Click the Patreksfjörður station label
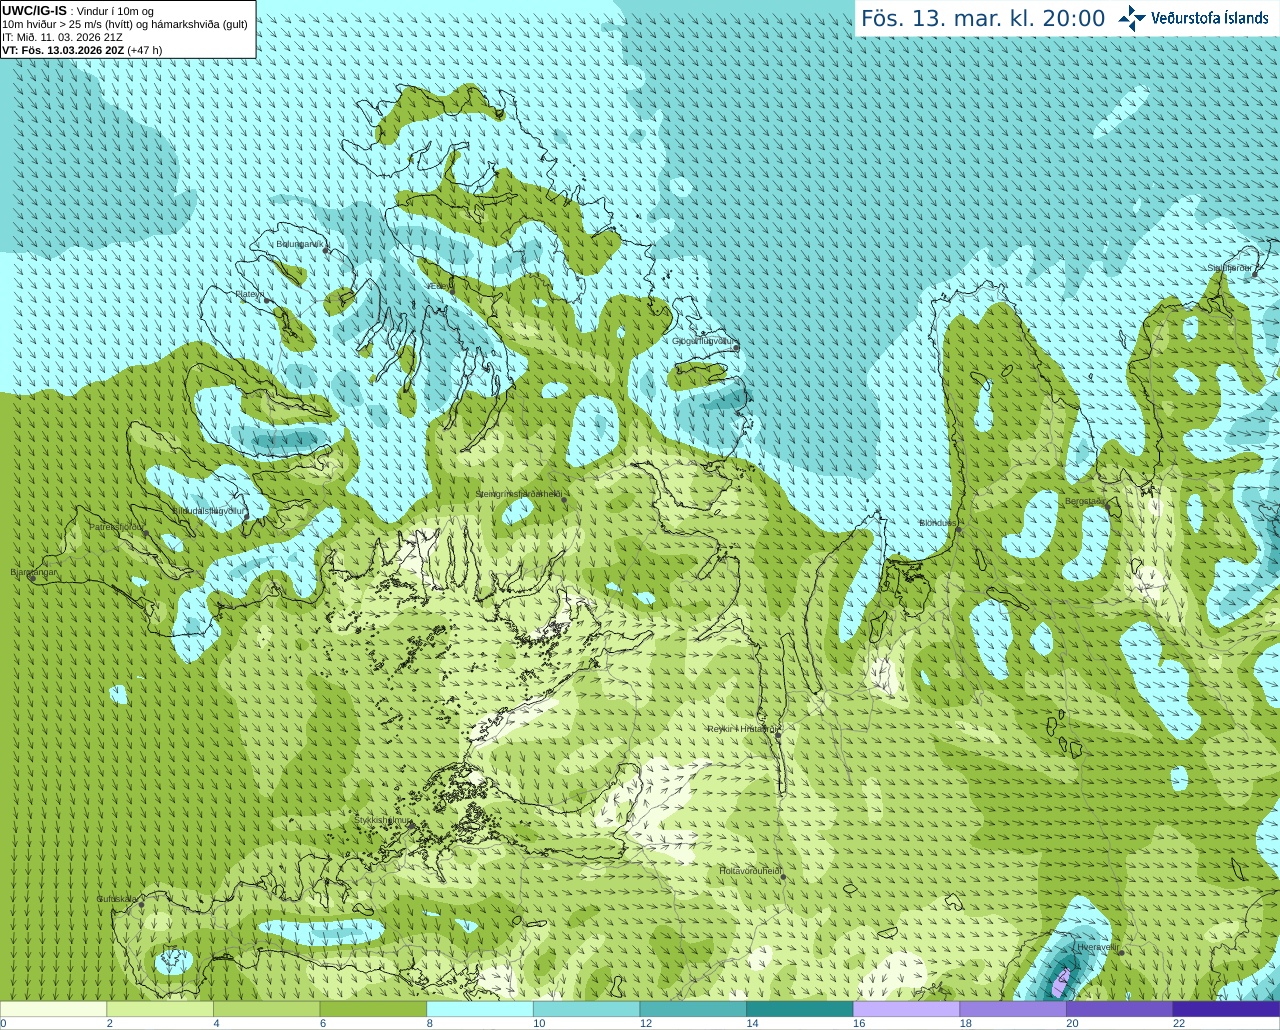This screenshot has width=1280, height=1030. click(117, 527)
